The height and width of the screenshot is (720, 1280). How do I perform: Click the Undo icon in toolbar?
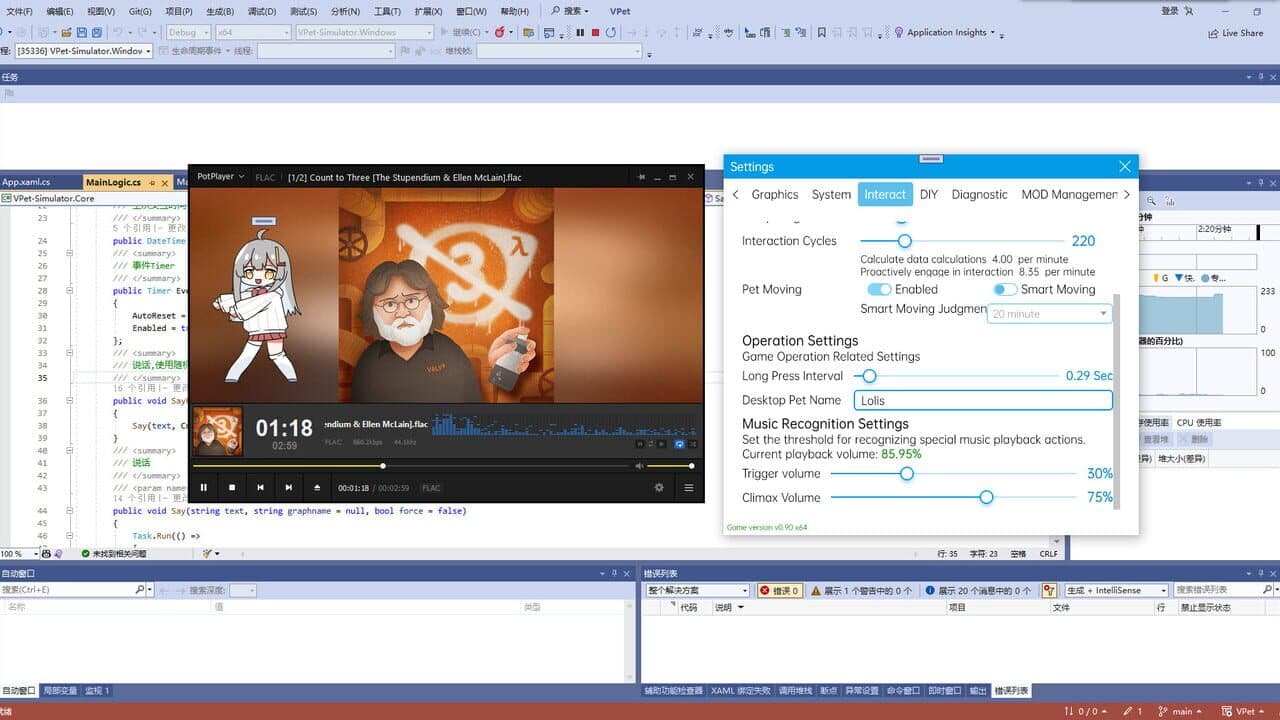118,32
